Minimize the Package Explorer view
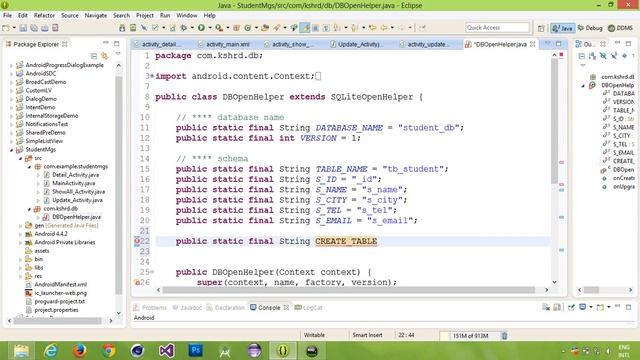The width and height of the screenshot is (640, 360). pyautogui.click(x=106, y=43)
